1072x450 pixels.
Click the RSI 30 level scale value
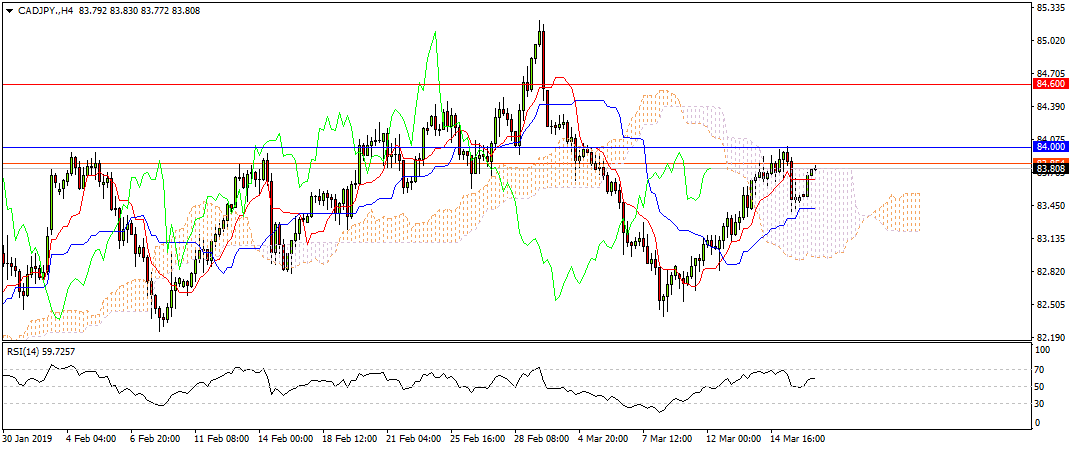(1041, 404)
